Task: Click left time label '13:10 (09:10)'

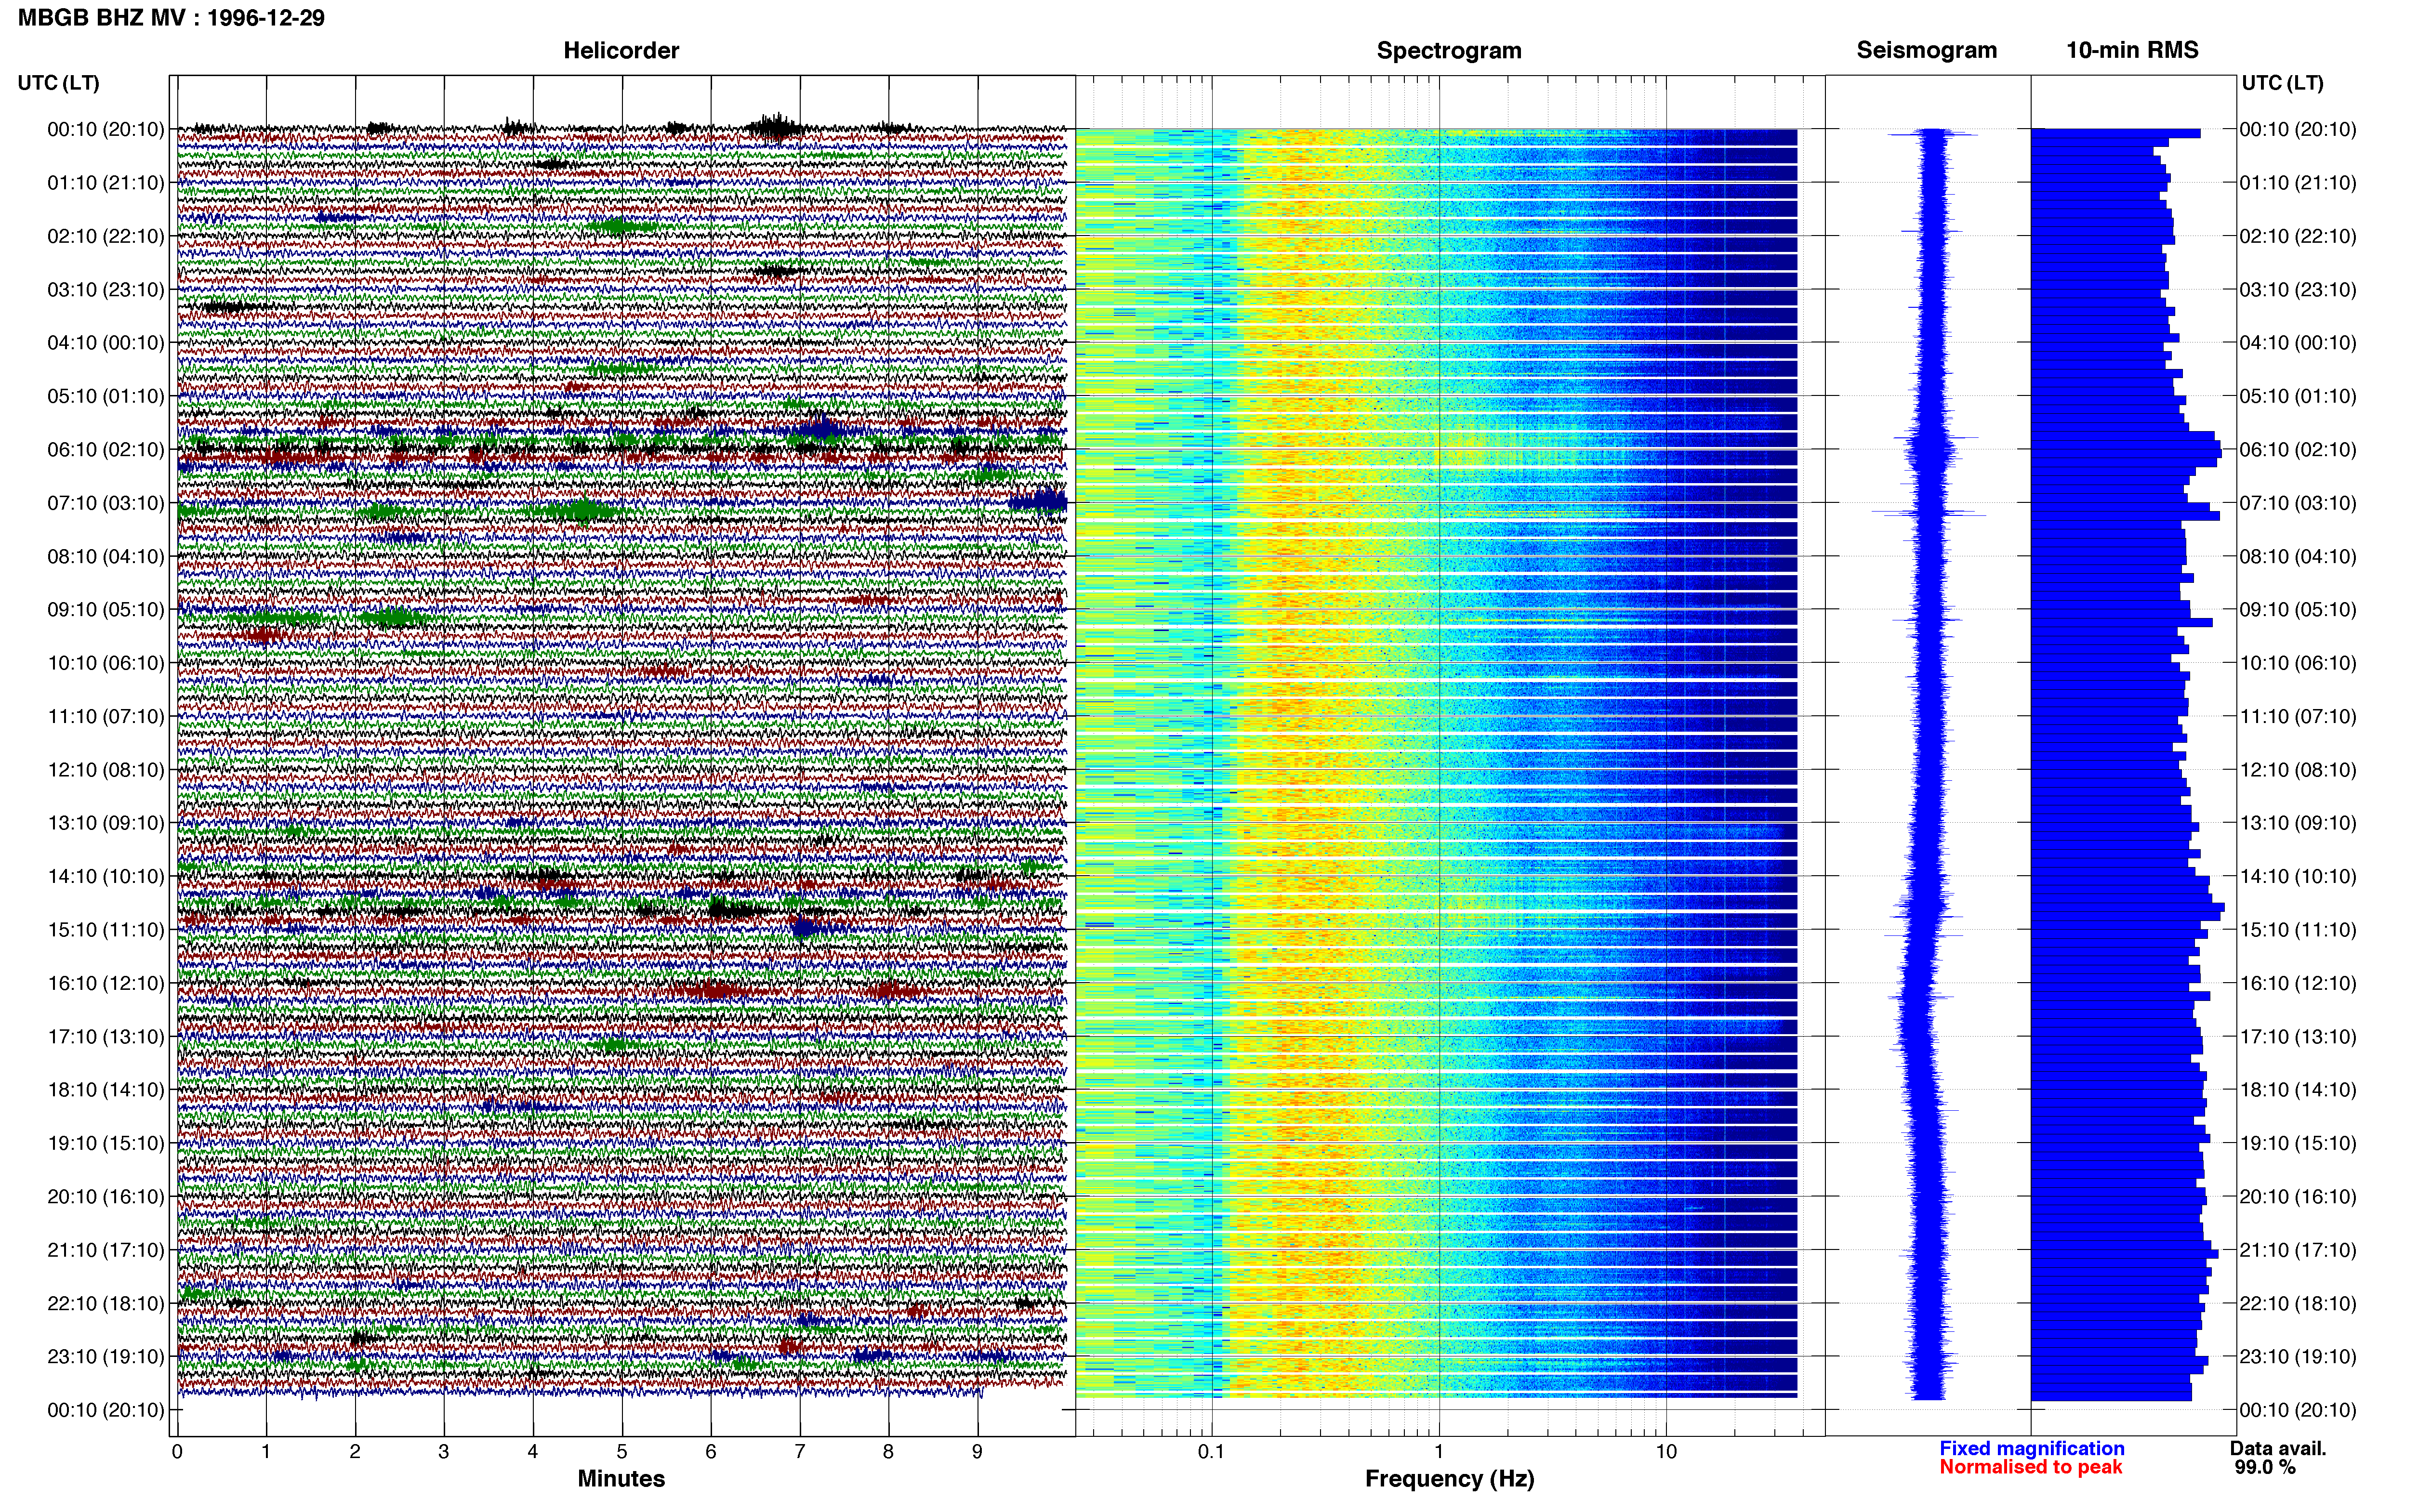Action: [x=106, y=823]
